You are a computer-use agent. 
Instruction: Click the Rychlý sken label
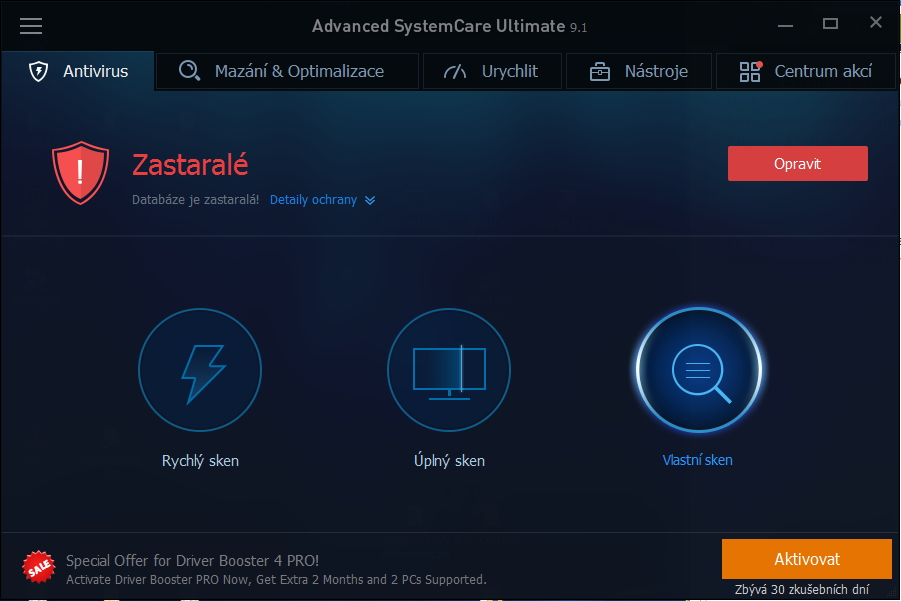pos(200,461)
